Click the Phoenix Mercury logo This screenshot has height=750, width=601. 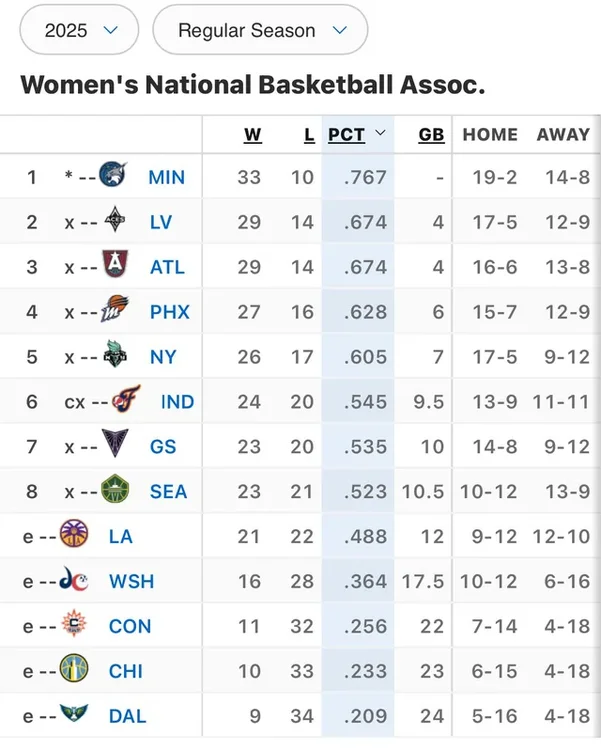click(116, 311)
